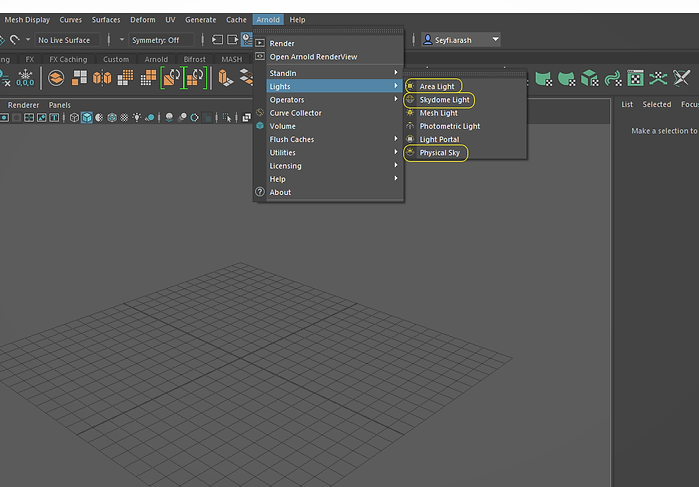Click Volume in the Arnold menu
Screen dimensions: 699x487
click(x=328, y=126)
